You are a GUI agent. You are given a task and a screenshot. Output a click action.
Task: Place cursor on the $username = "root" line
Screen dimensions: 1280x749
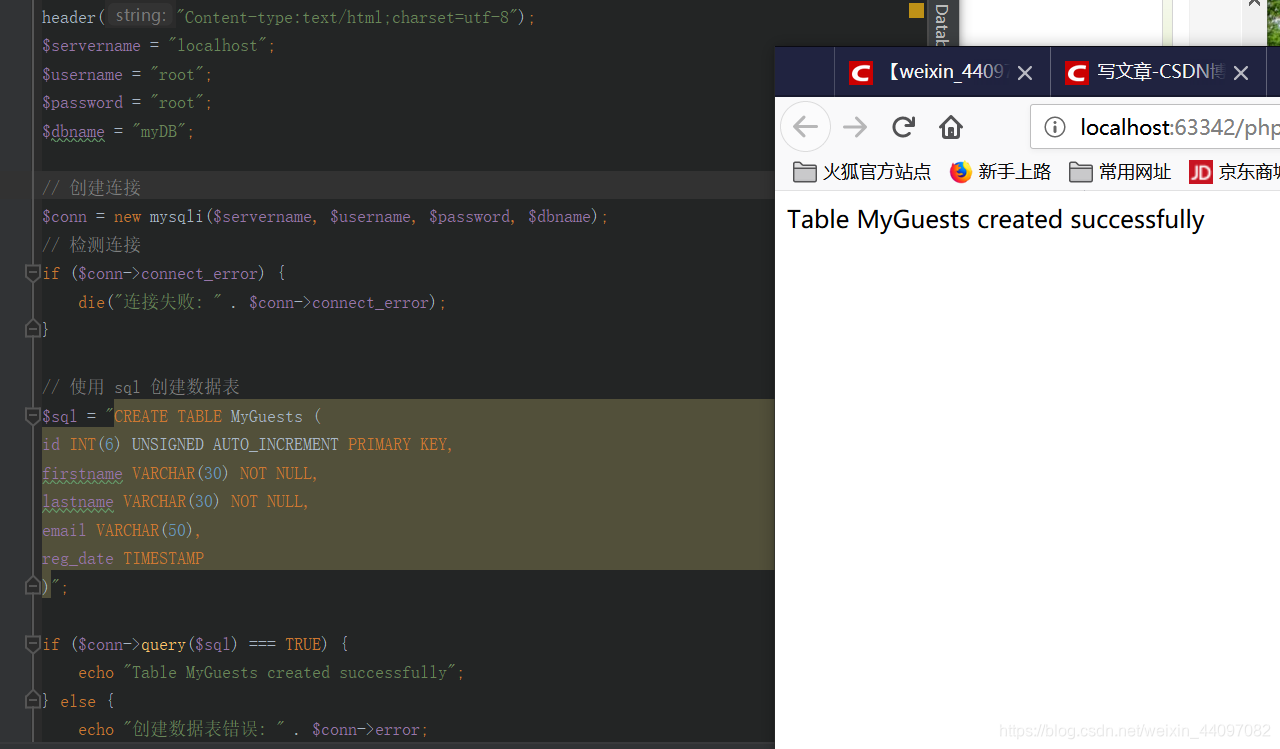point(127,75)
